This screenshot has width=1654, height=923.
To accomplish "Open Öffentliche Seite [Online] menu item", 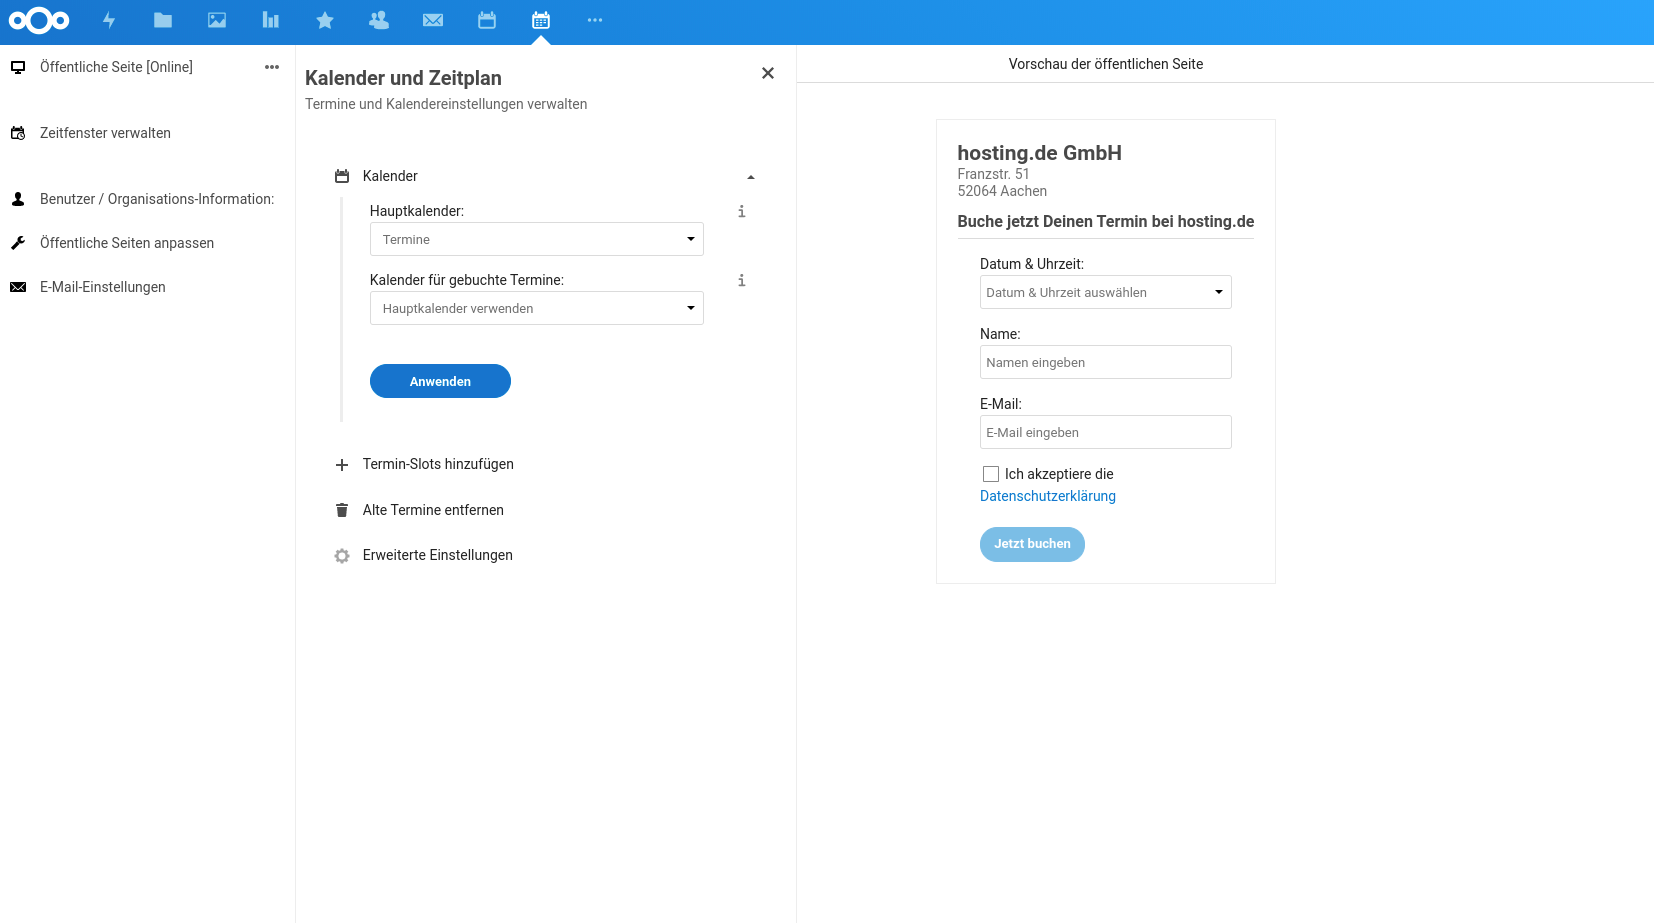I will coord(116,67).
